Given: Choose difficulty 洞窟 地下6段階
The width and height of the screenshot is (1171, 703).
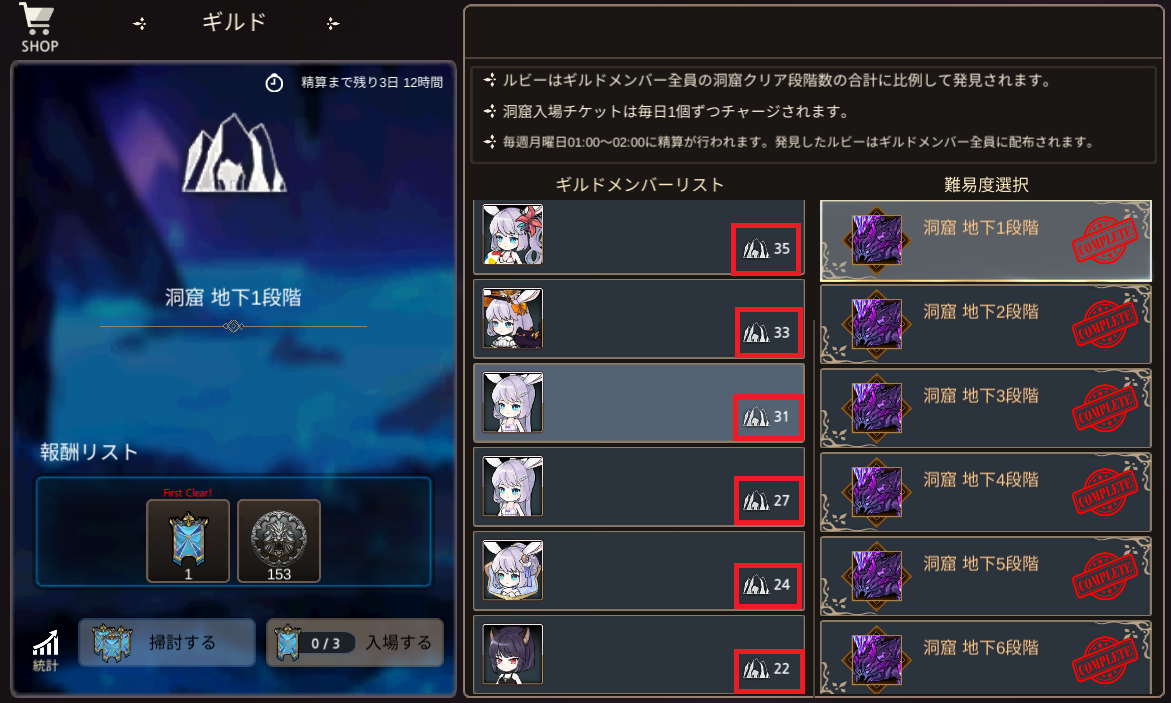Looking at the screenshot, I should click(x=986, y=657).
